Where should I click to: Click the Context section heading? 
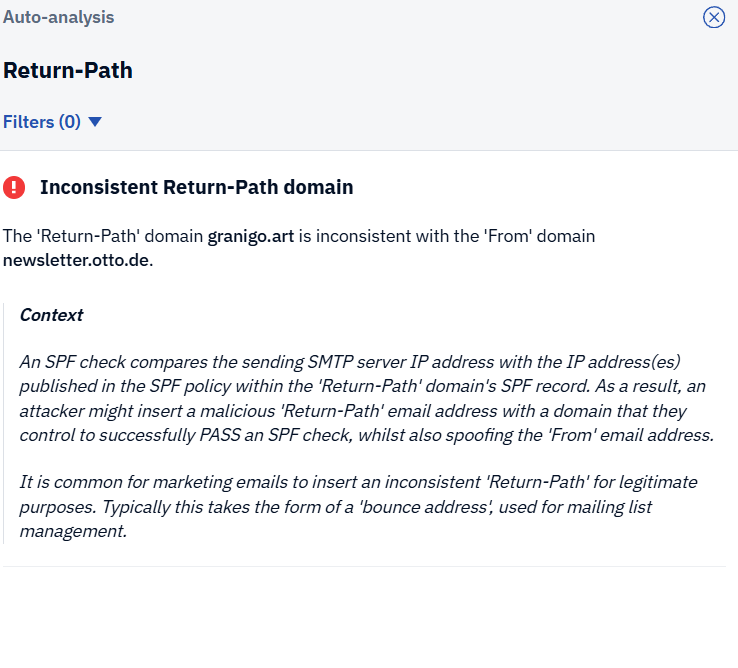coord(51,315)
